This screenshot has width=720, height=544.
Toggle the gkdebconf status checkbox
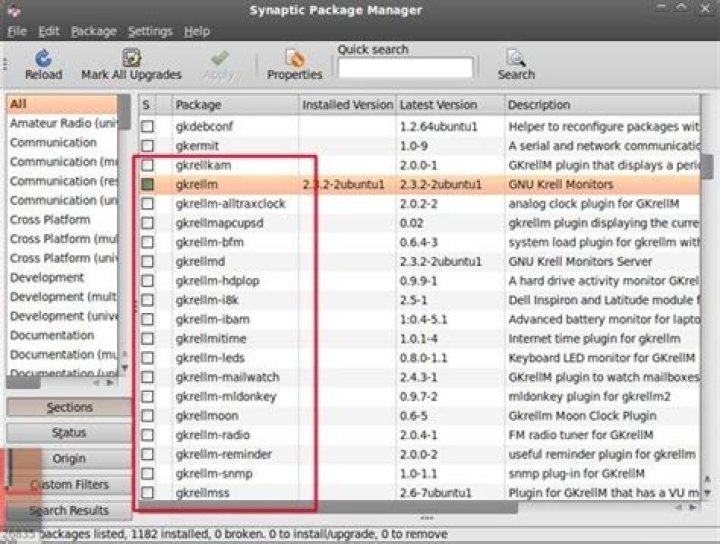[x=147, y=126]
